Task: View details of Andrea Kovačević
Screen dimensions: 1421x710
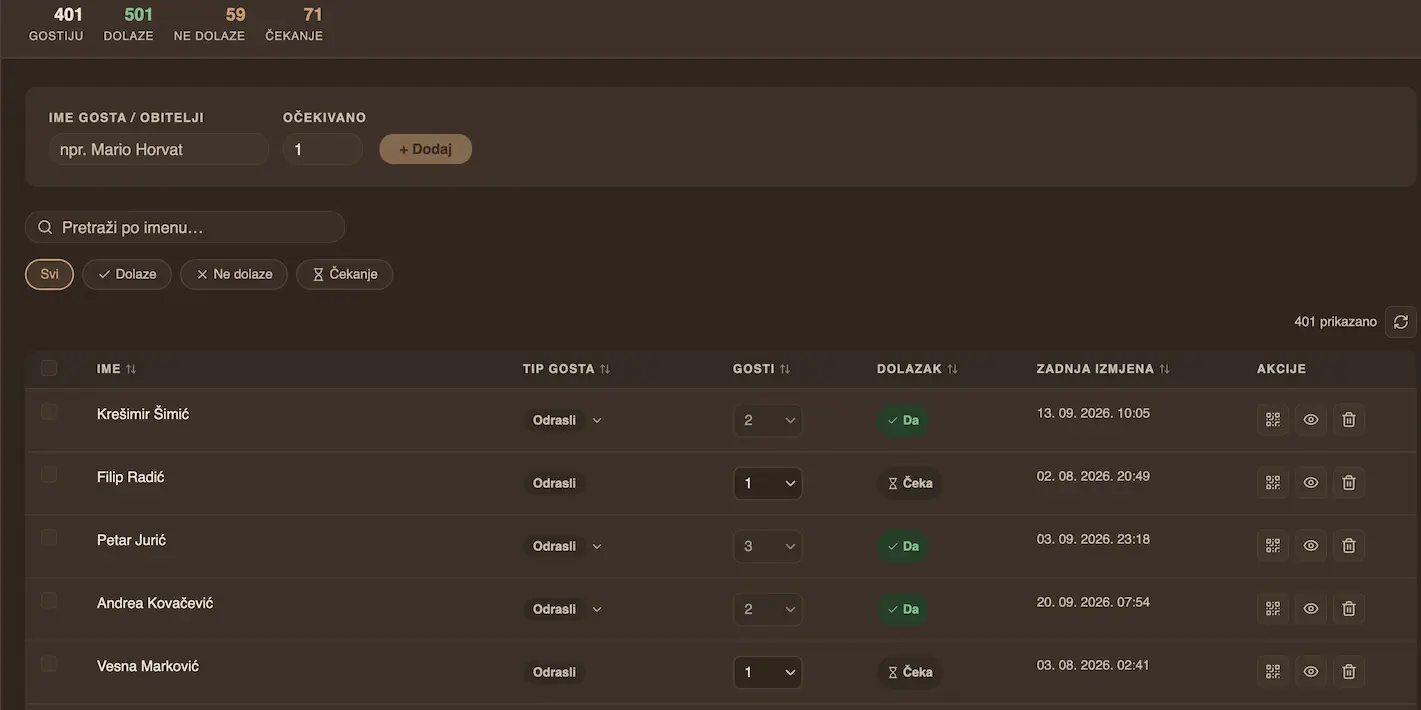Action: coord(1311,609)
